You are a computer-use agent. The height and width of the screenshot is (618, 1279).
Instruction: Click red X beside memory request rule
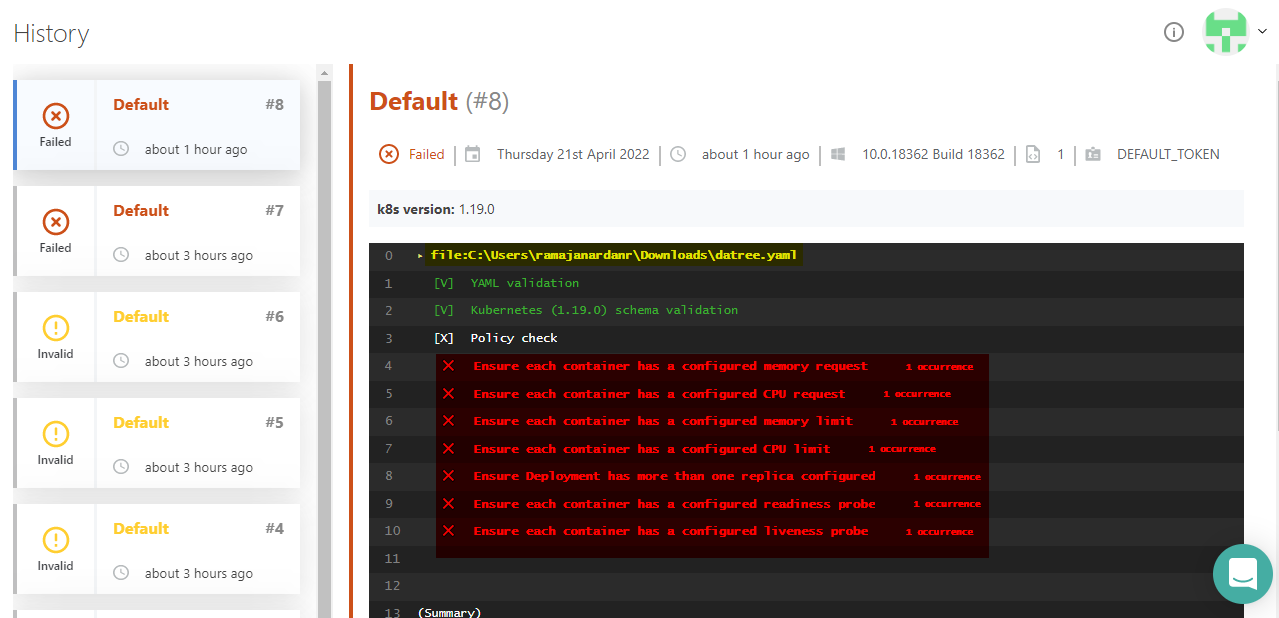coord(448,366)
